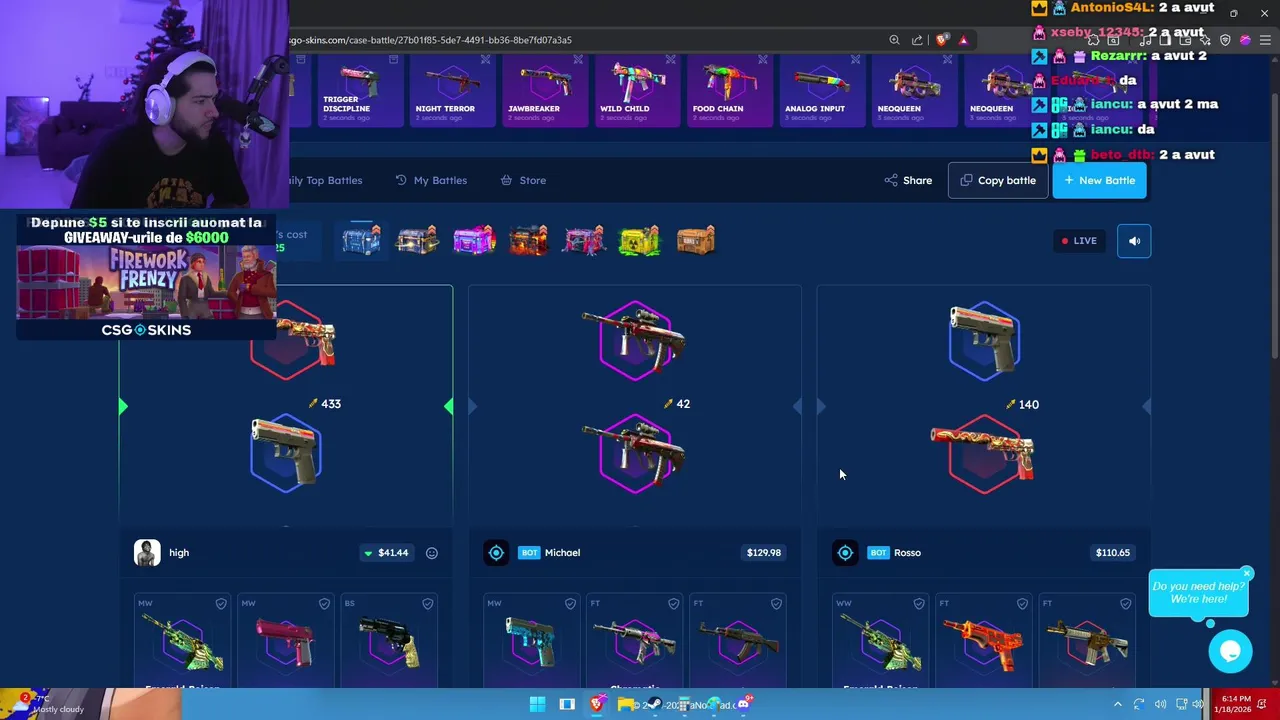Click bot Rosso's avatar icon

845,553
